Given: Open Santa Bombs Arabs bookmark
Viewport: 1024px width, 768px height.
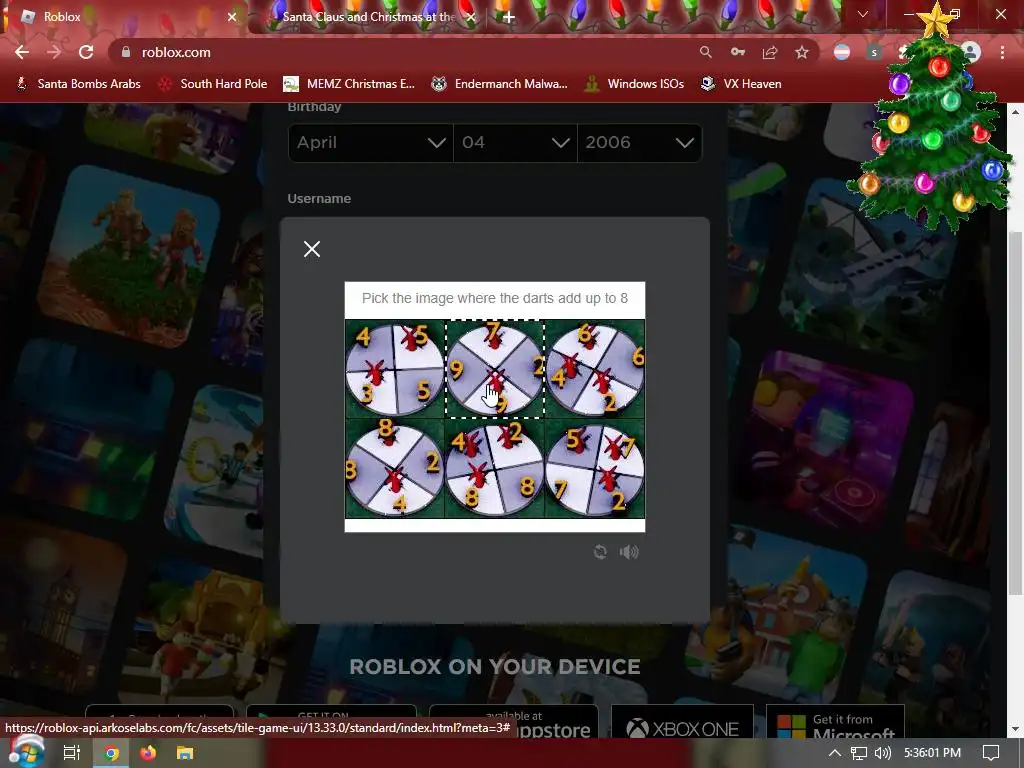Looking at the screenshot, I should click(x=78, y=84).
